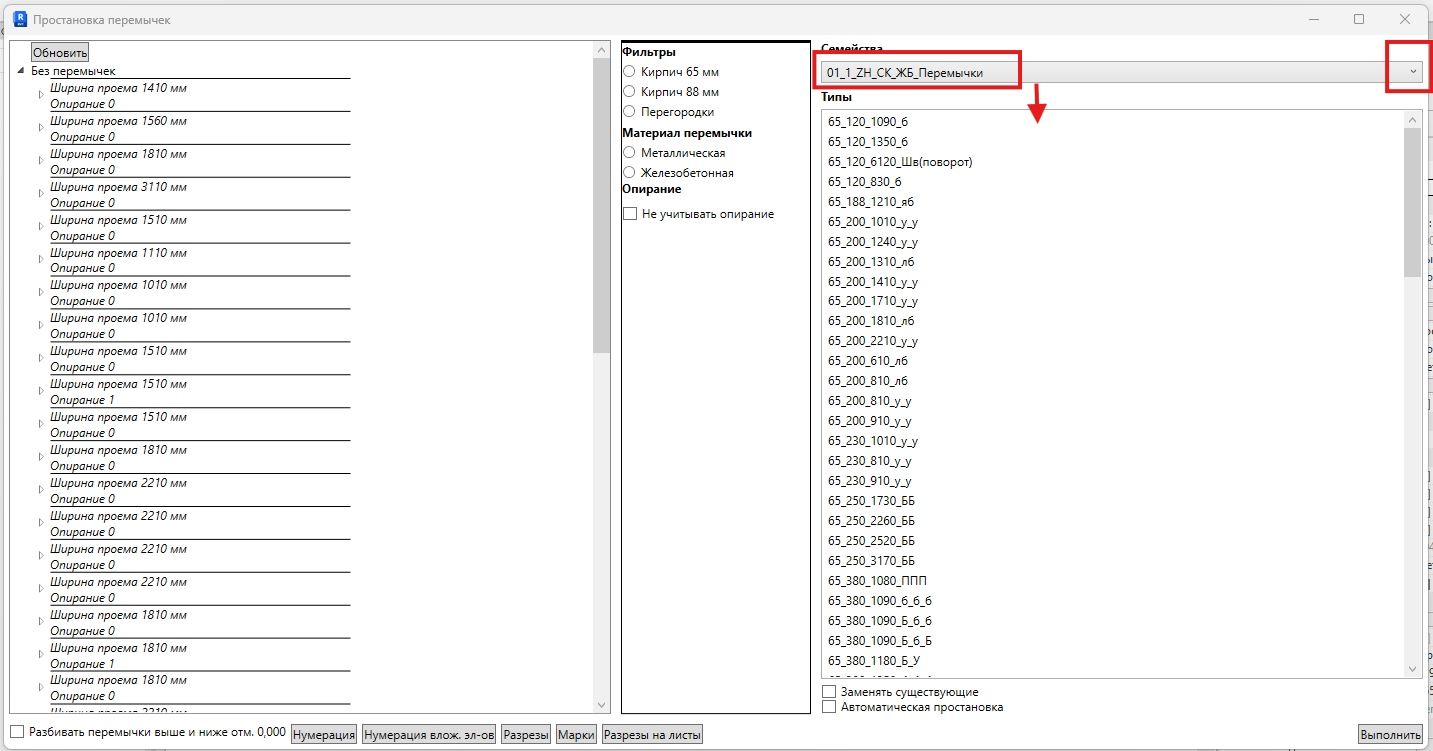The width and height of the screenshot is (1433, 751).
Task: Select type 65_200_810_л6
Action: (x=868, y=381)
